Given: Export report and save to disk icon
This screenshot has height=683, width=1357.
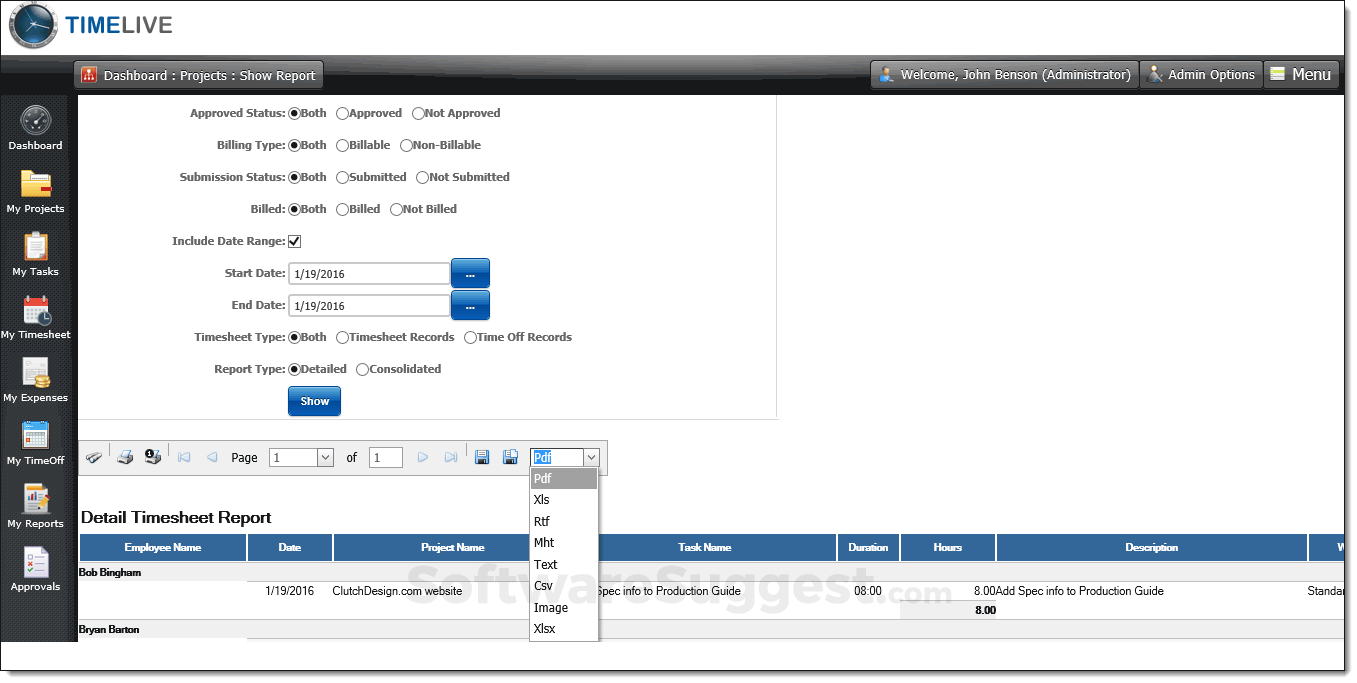Looking at the screenshot, I should click(x=482, y=457).
